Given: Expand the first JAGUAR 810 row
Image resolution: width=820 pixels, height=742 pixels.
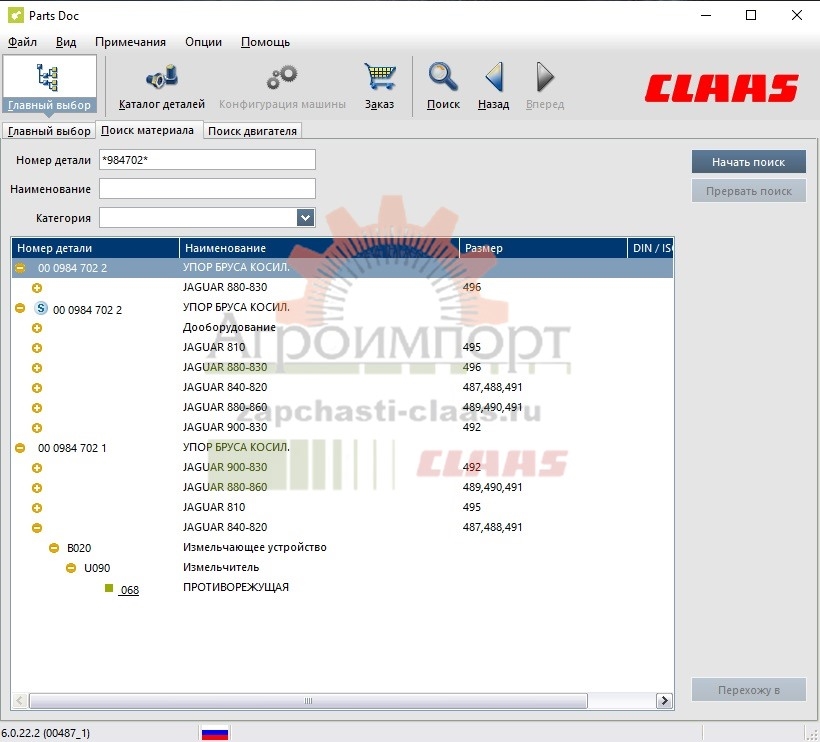Looking at the screenshot, I should [37, 348].
